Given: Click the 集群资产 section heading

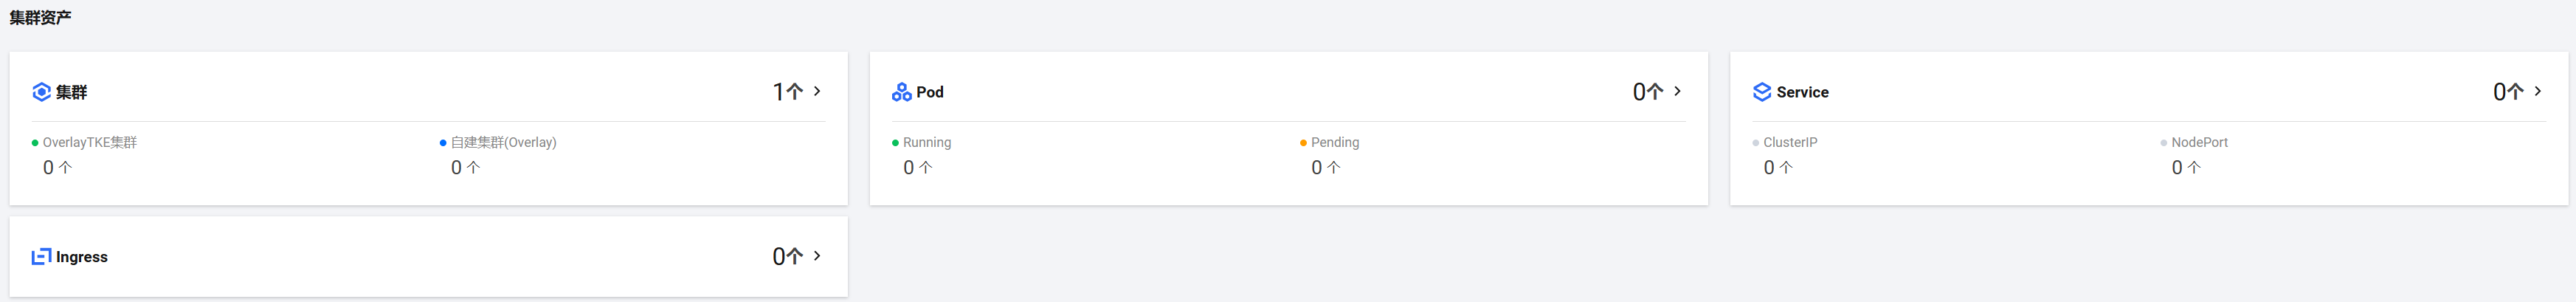Looking at the screenshot, I should pyautogui.click(x=41, y=17).
